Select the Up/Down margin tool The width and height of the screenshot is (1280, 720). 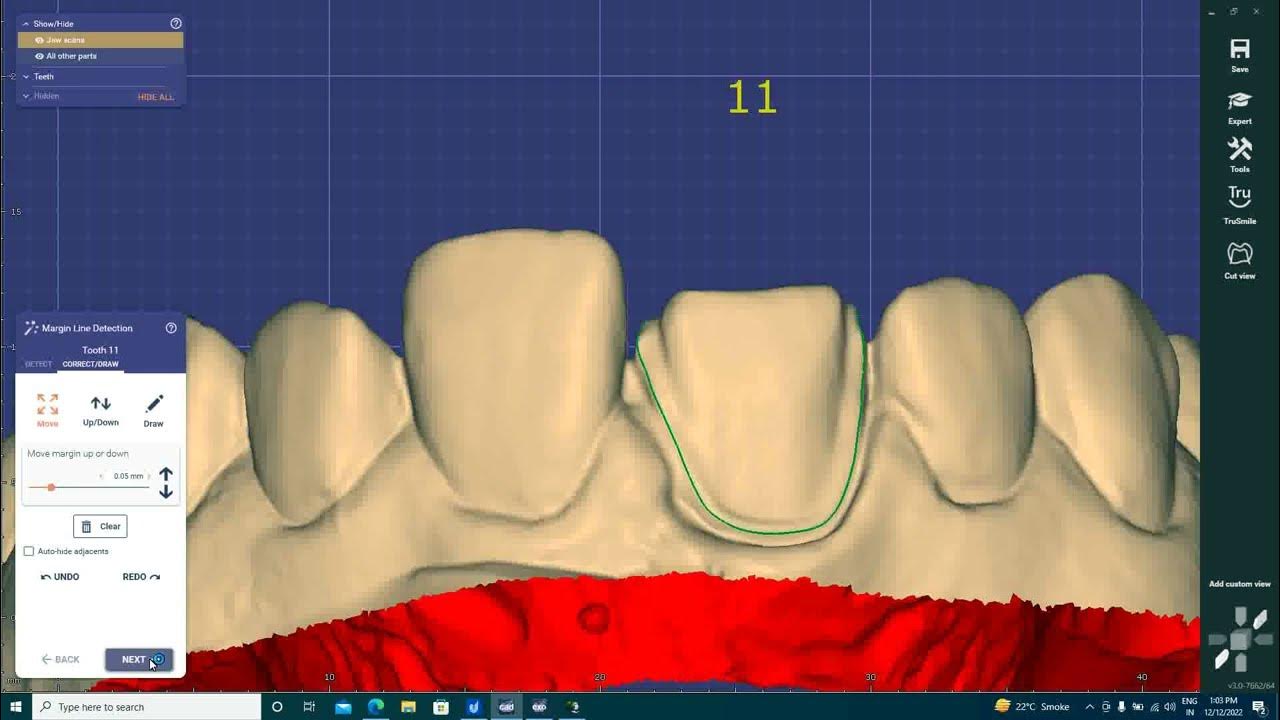pyautogui.click(x=101, y=410)
